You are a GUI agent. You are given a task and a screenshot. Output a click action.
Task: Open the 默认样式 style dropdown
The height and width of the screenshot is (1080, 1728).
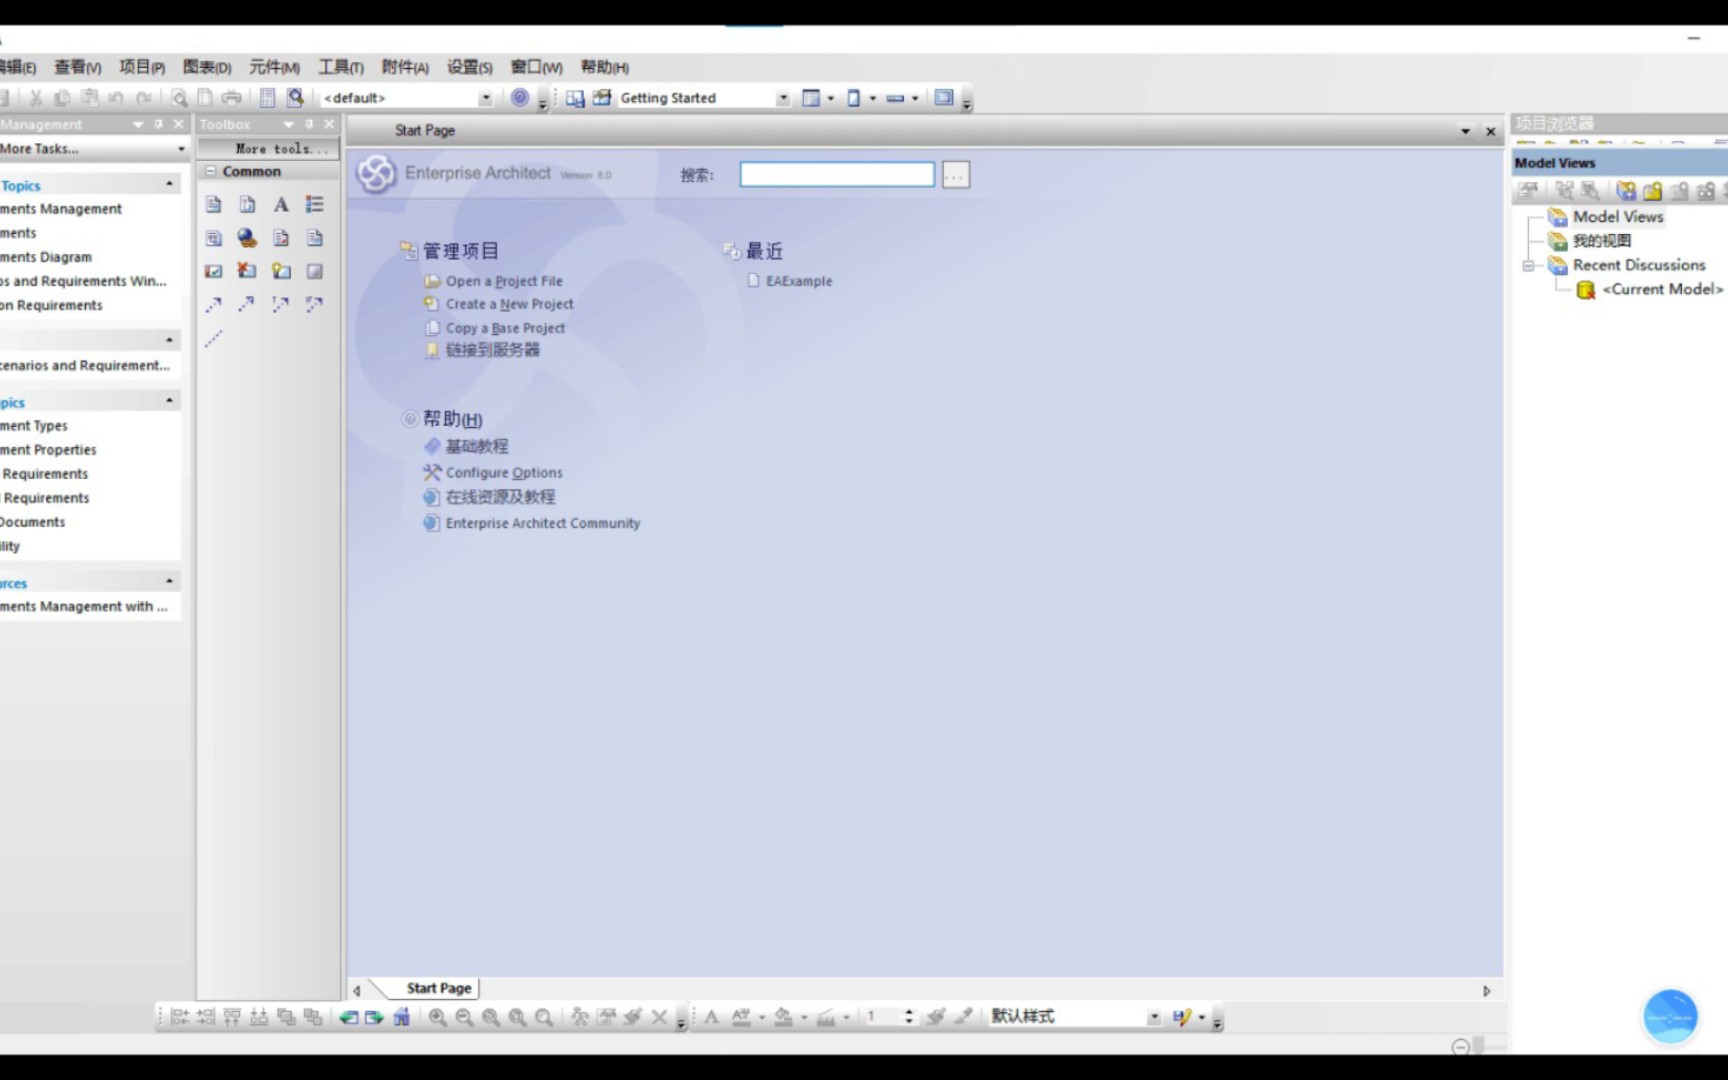pyautogui.click(x=1154, y=1017)
